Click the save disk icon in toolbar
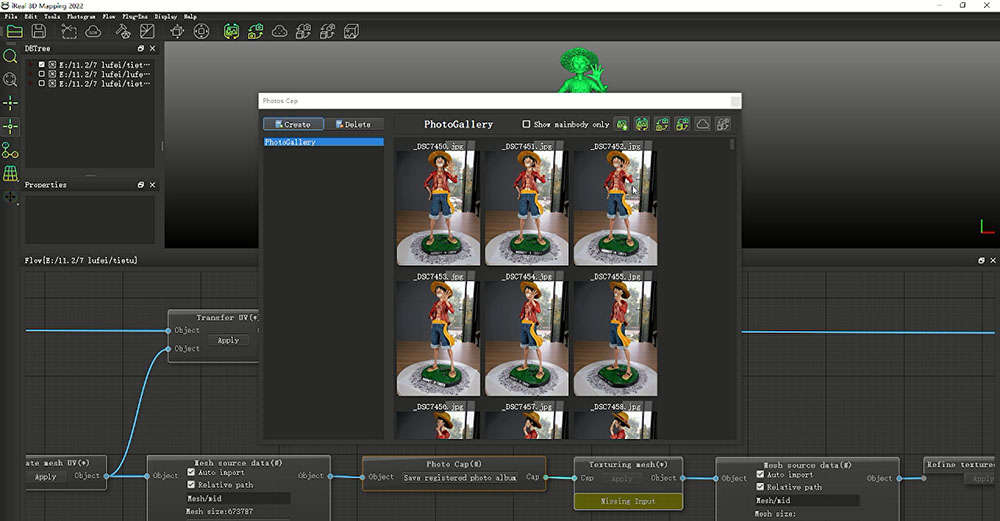This screenshot has height=521, width=1000. (39, 32)
